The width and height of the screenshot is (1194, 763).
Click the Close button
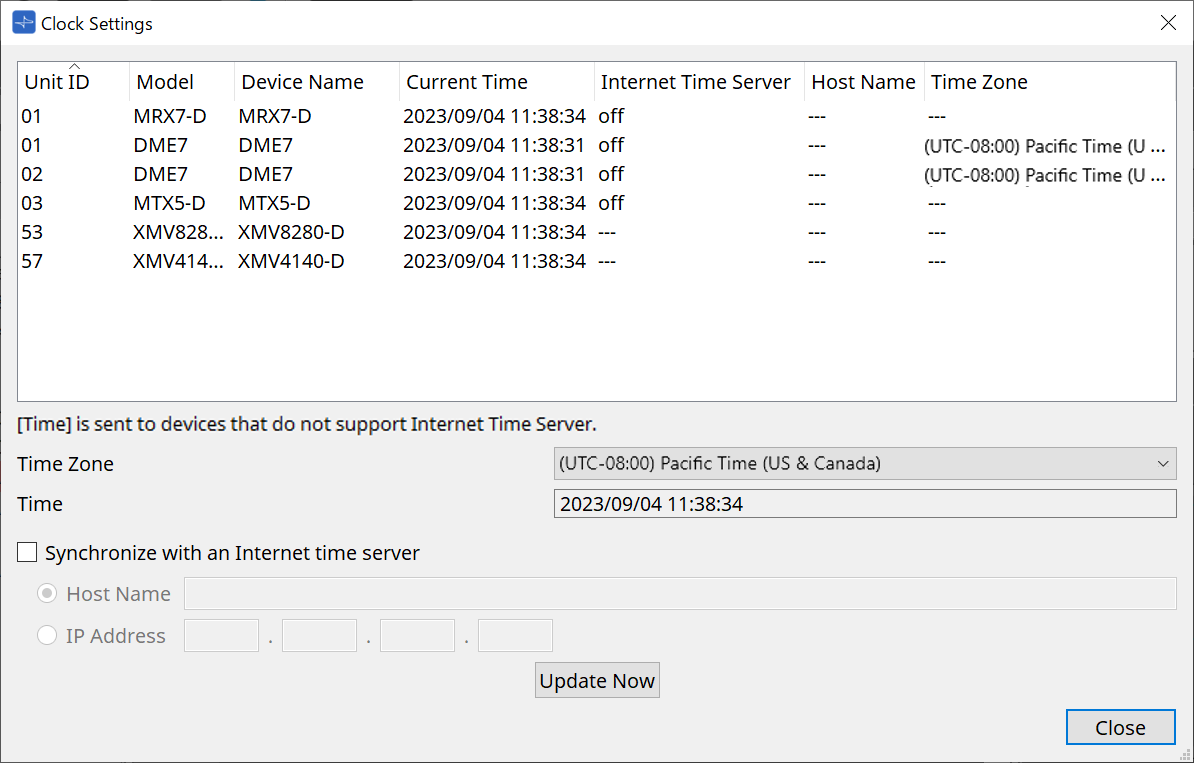pos(1120,728)
